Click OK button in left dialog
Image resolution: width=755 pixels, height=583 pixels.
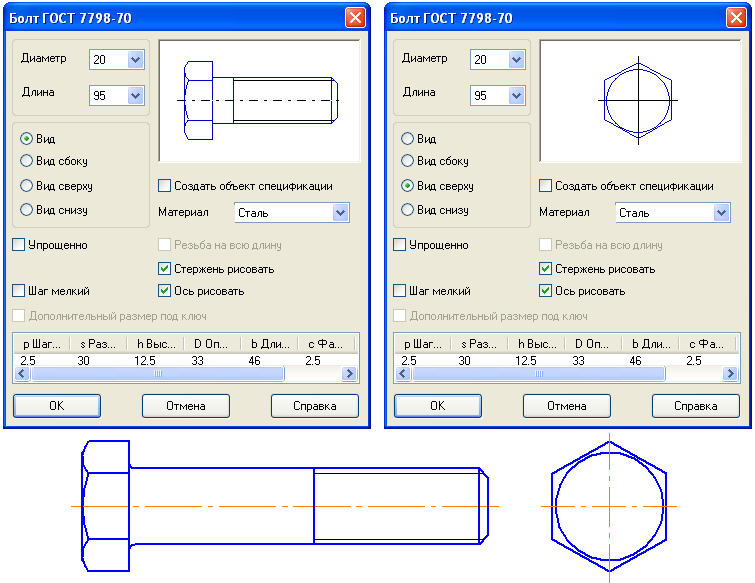pos(57,406)
